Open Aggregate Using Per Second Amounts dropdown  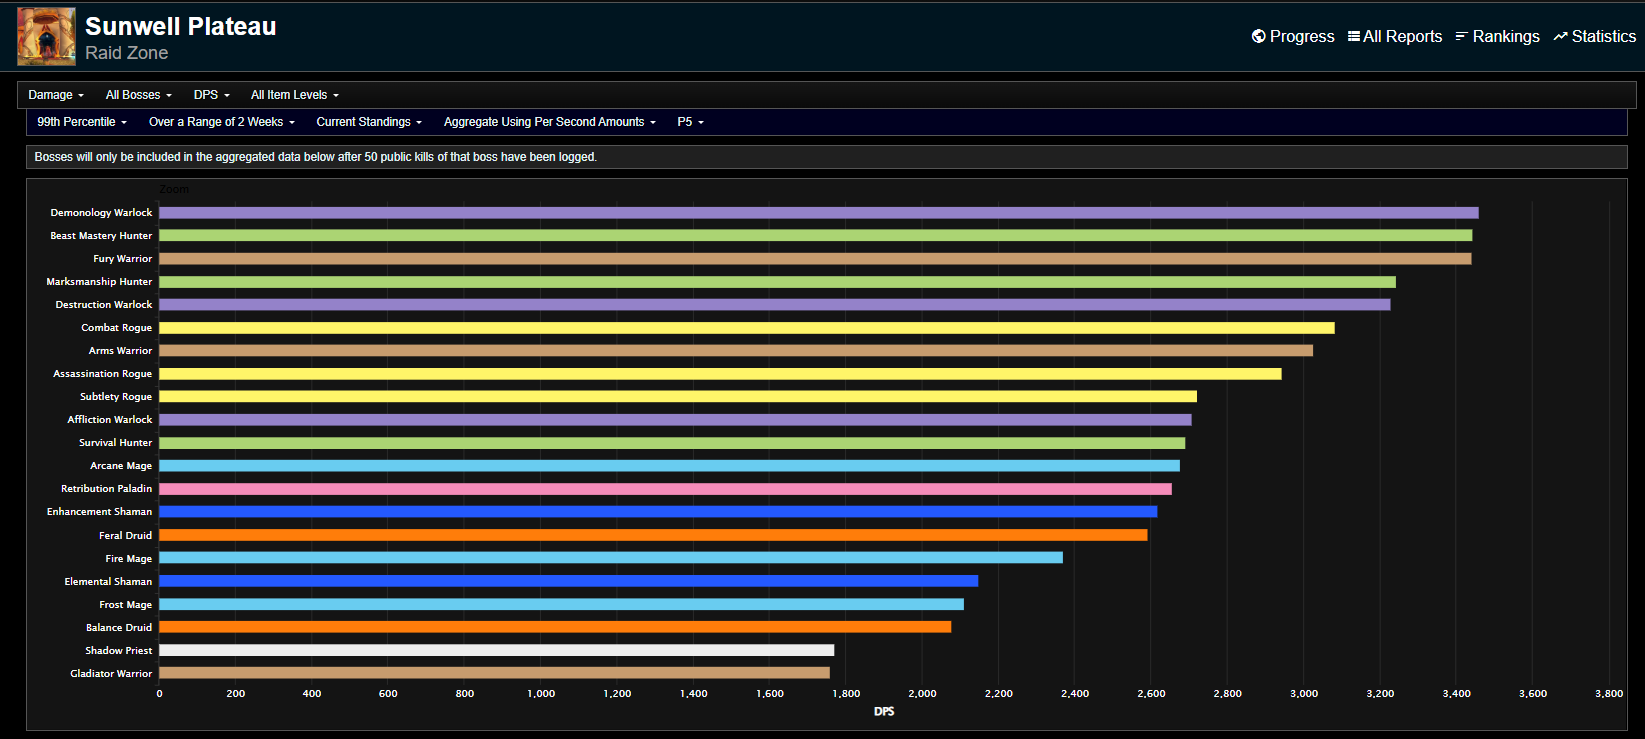(x=550, y=122)
